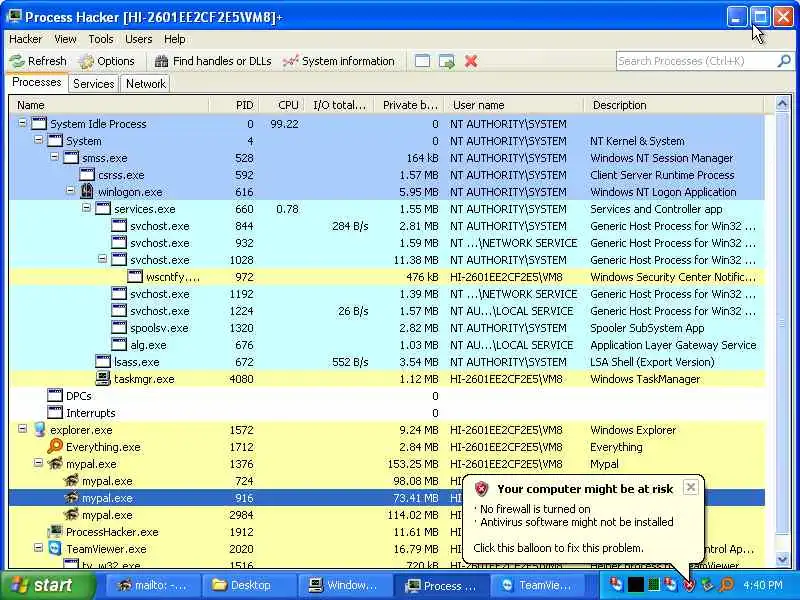The height and width of the screenshot is (600, 800).
Task: Collapse the System process node
Action: coord(38,140)
